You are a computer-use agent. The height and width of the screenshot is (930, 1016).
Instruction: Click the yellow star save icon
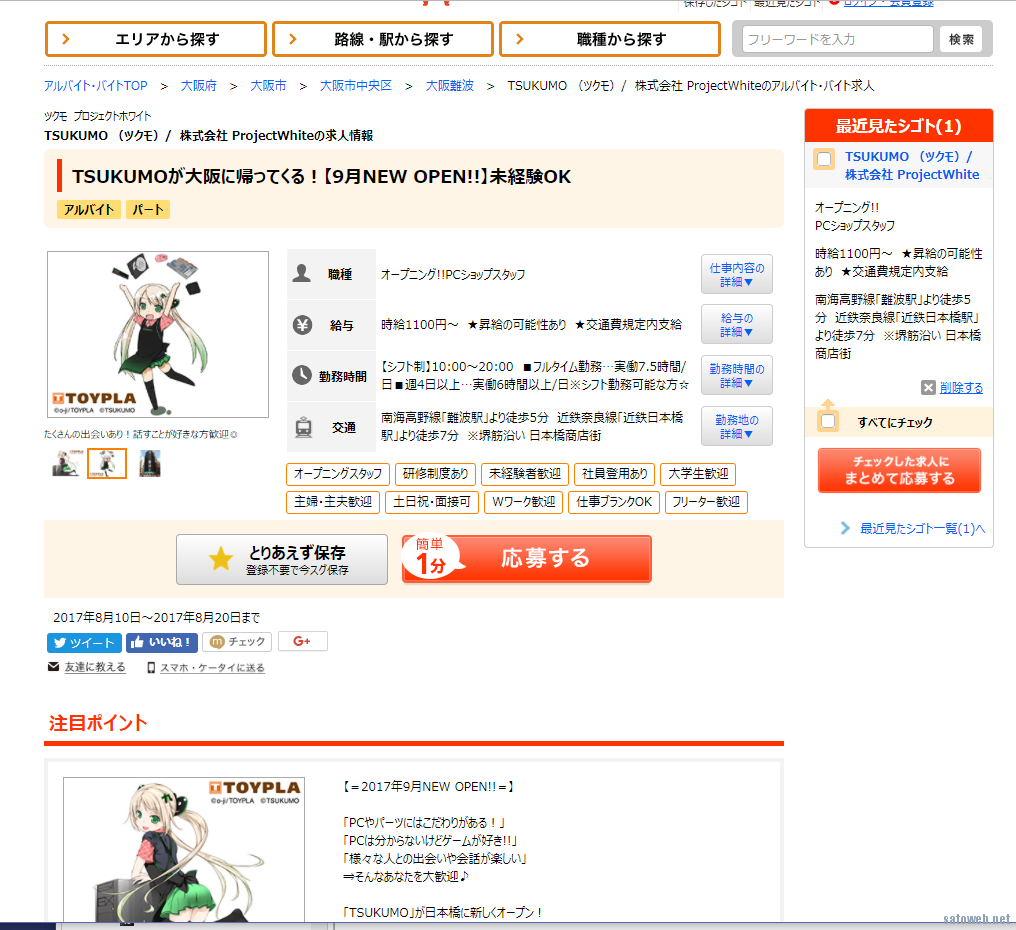point(220,559)
